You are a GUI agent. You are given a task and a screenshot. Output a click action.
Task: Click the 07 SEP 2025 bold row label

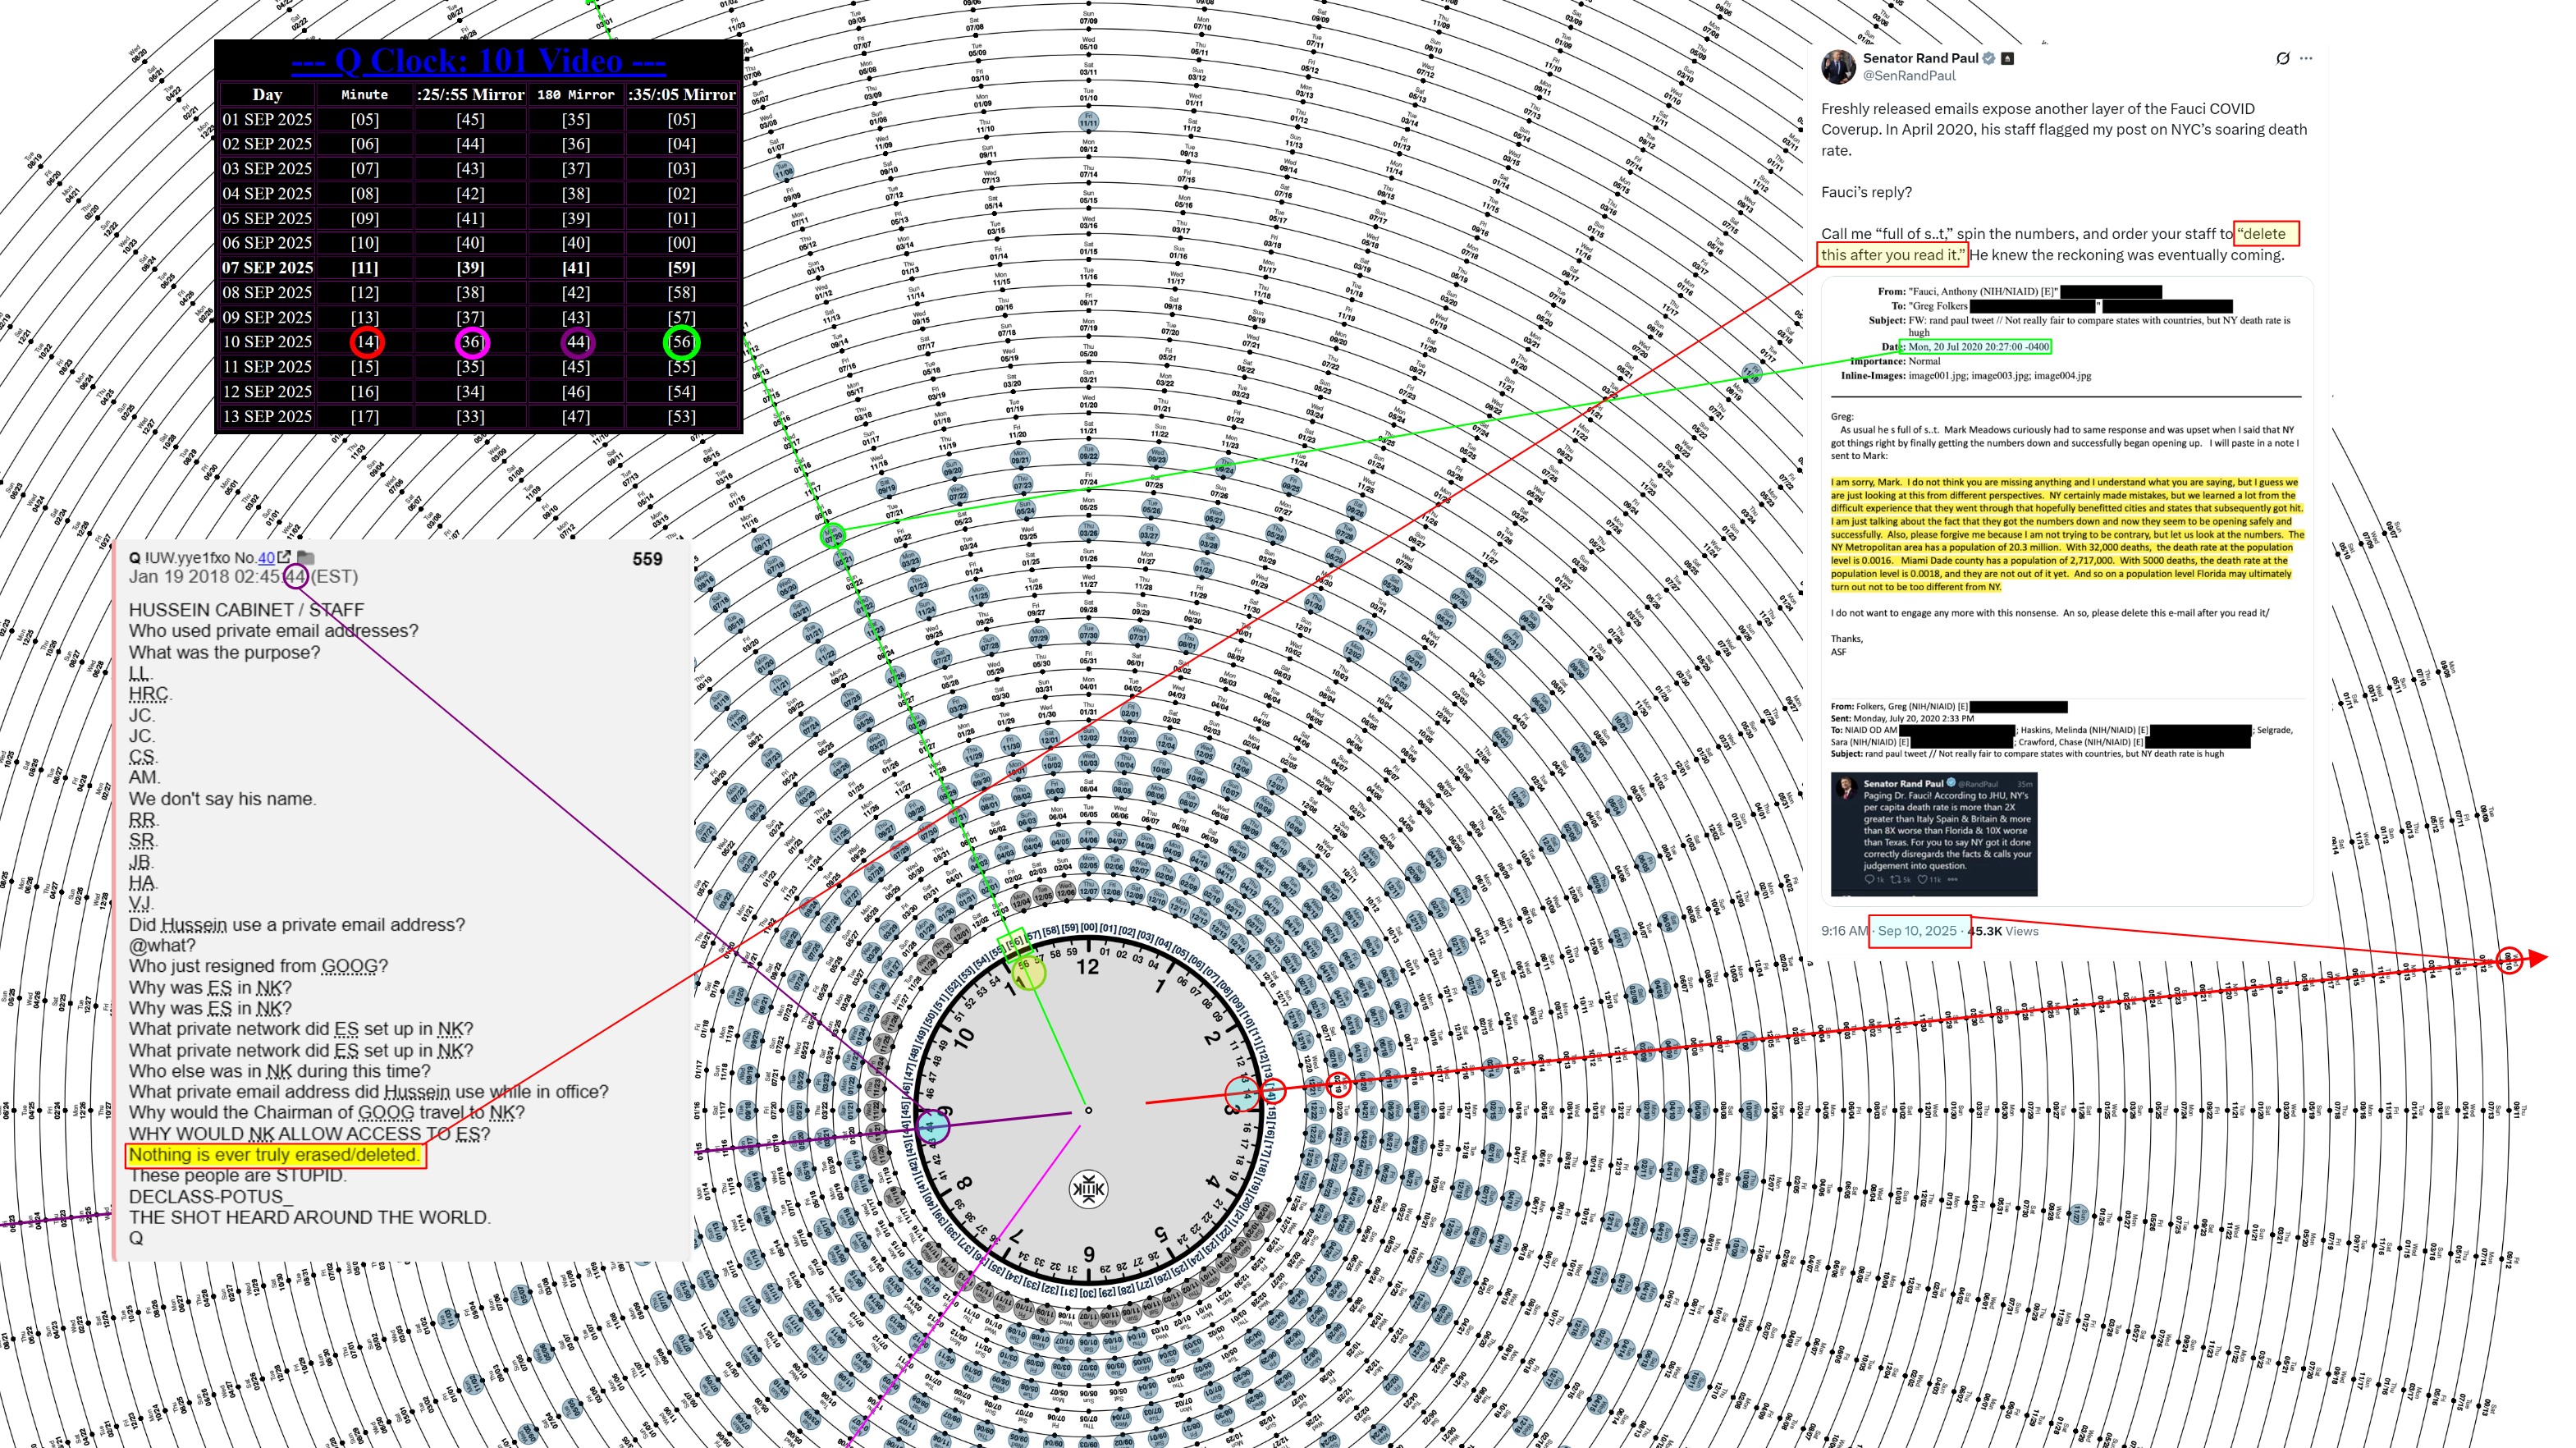coord(267,268)
